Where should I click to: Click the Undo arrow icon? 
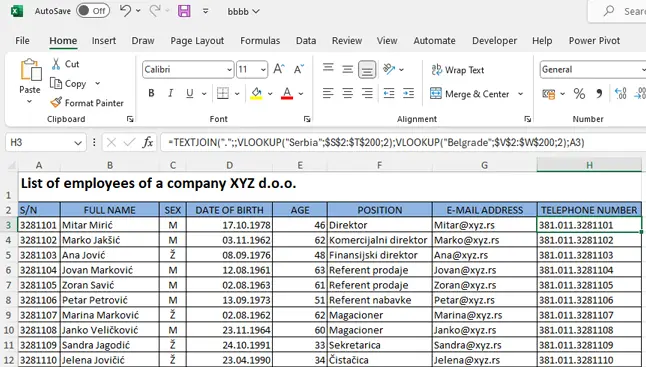[125, 10]
